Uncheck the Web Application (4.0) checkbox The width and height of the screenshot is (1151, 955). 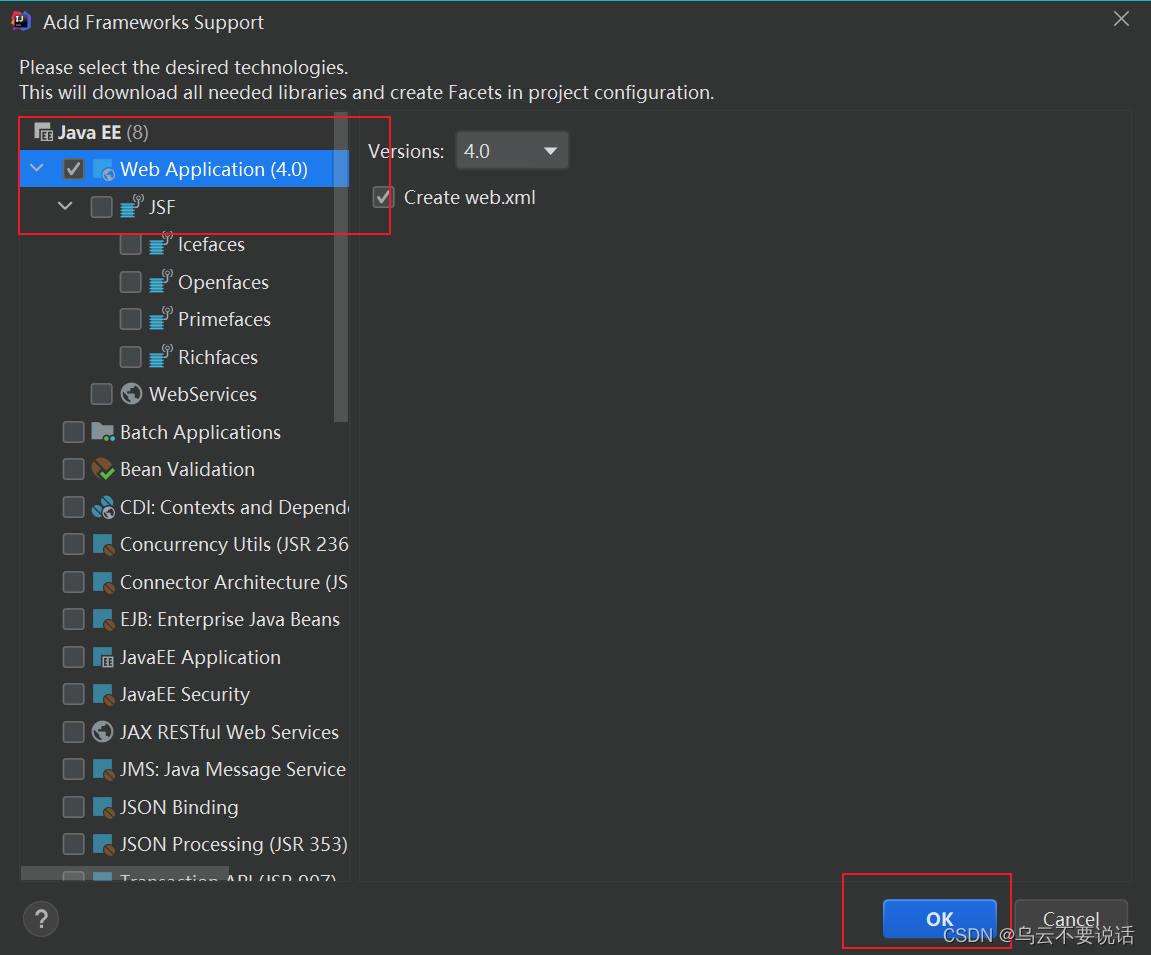click(73, 170)
